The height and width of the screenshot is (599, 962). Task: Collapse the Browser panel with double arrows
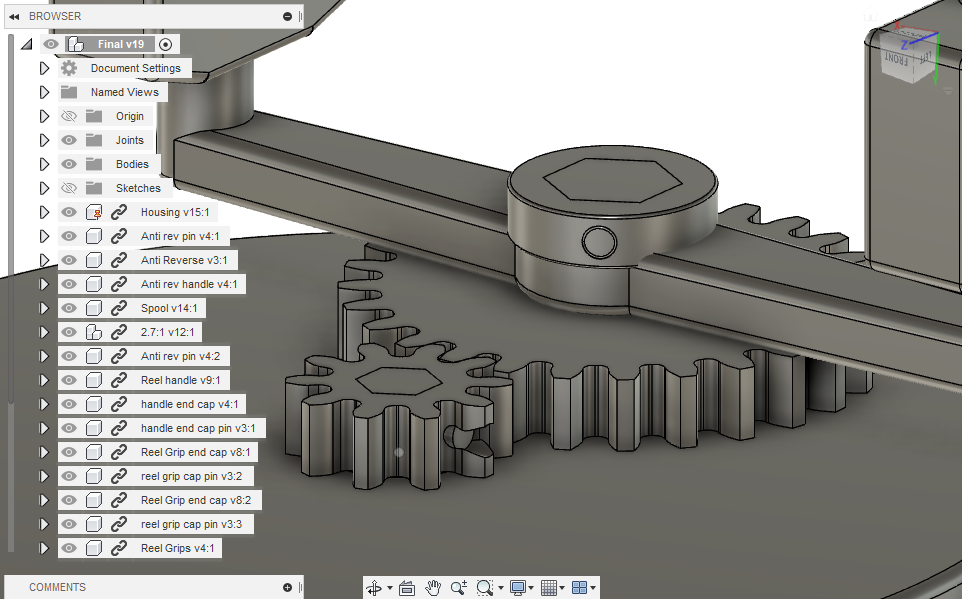click(x=14, y=15)
